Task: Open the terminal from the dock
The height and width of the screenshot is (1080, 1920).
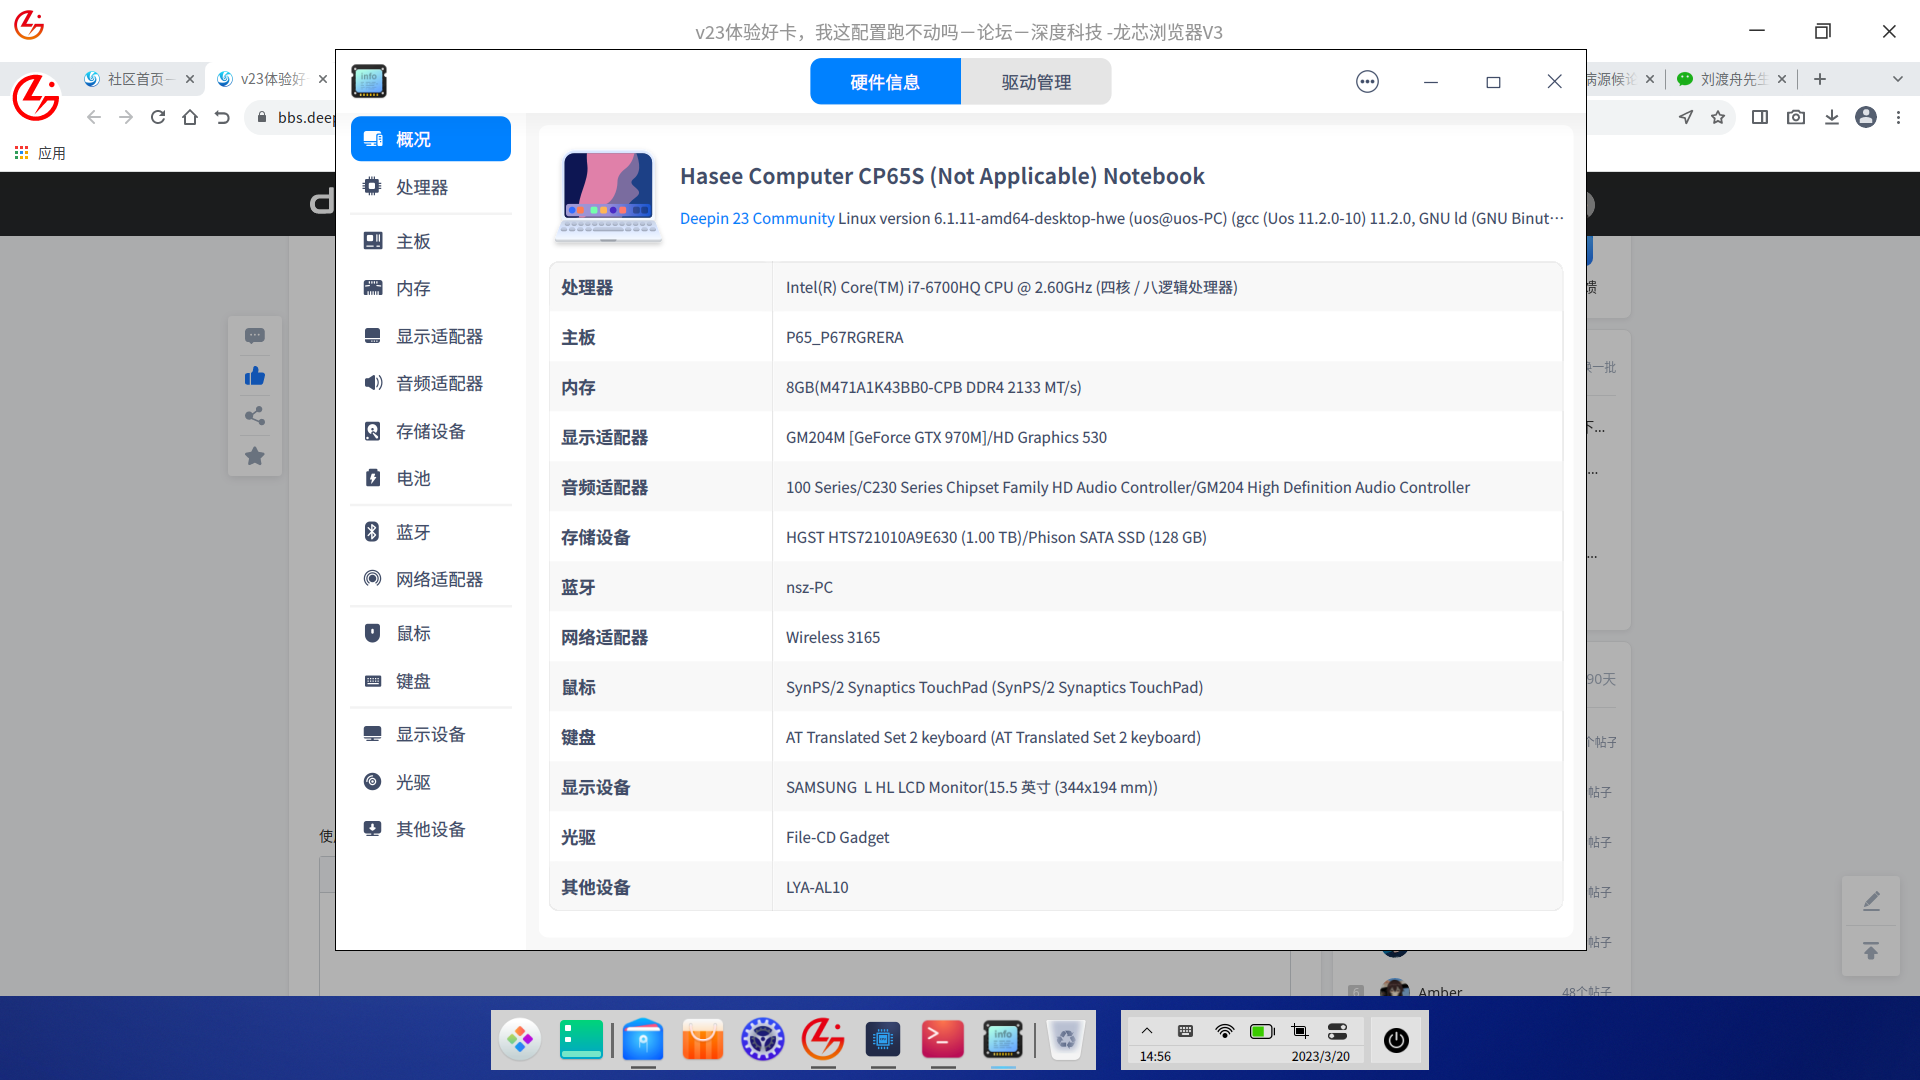Action: coord(942,1040)
